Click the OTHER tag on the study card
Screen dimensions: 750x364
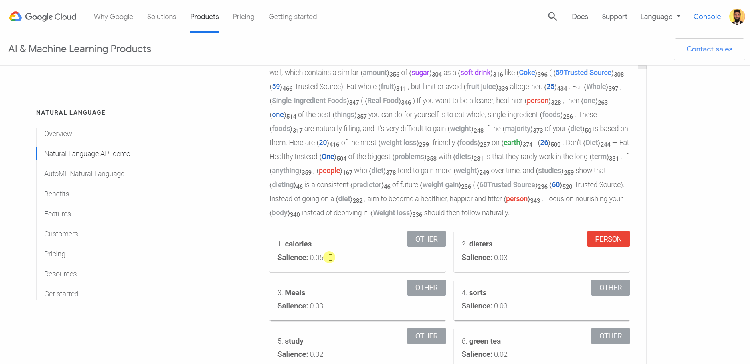pos(426,336)
